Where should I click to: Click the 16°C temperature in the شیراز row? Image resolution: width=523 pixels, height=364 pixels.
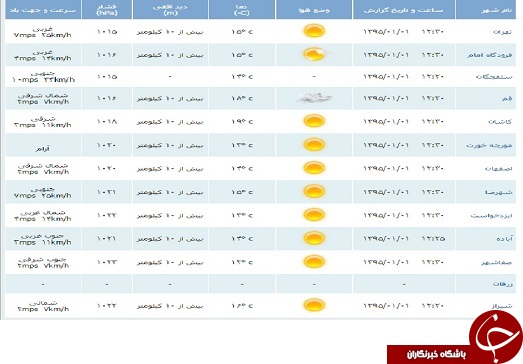point(242,306)
